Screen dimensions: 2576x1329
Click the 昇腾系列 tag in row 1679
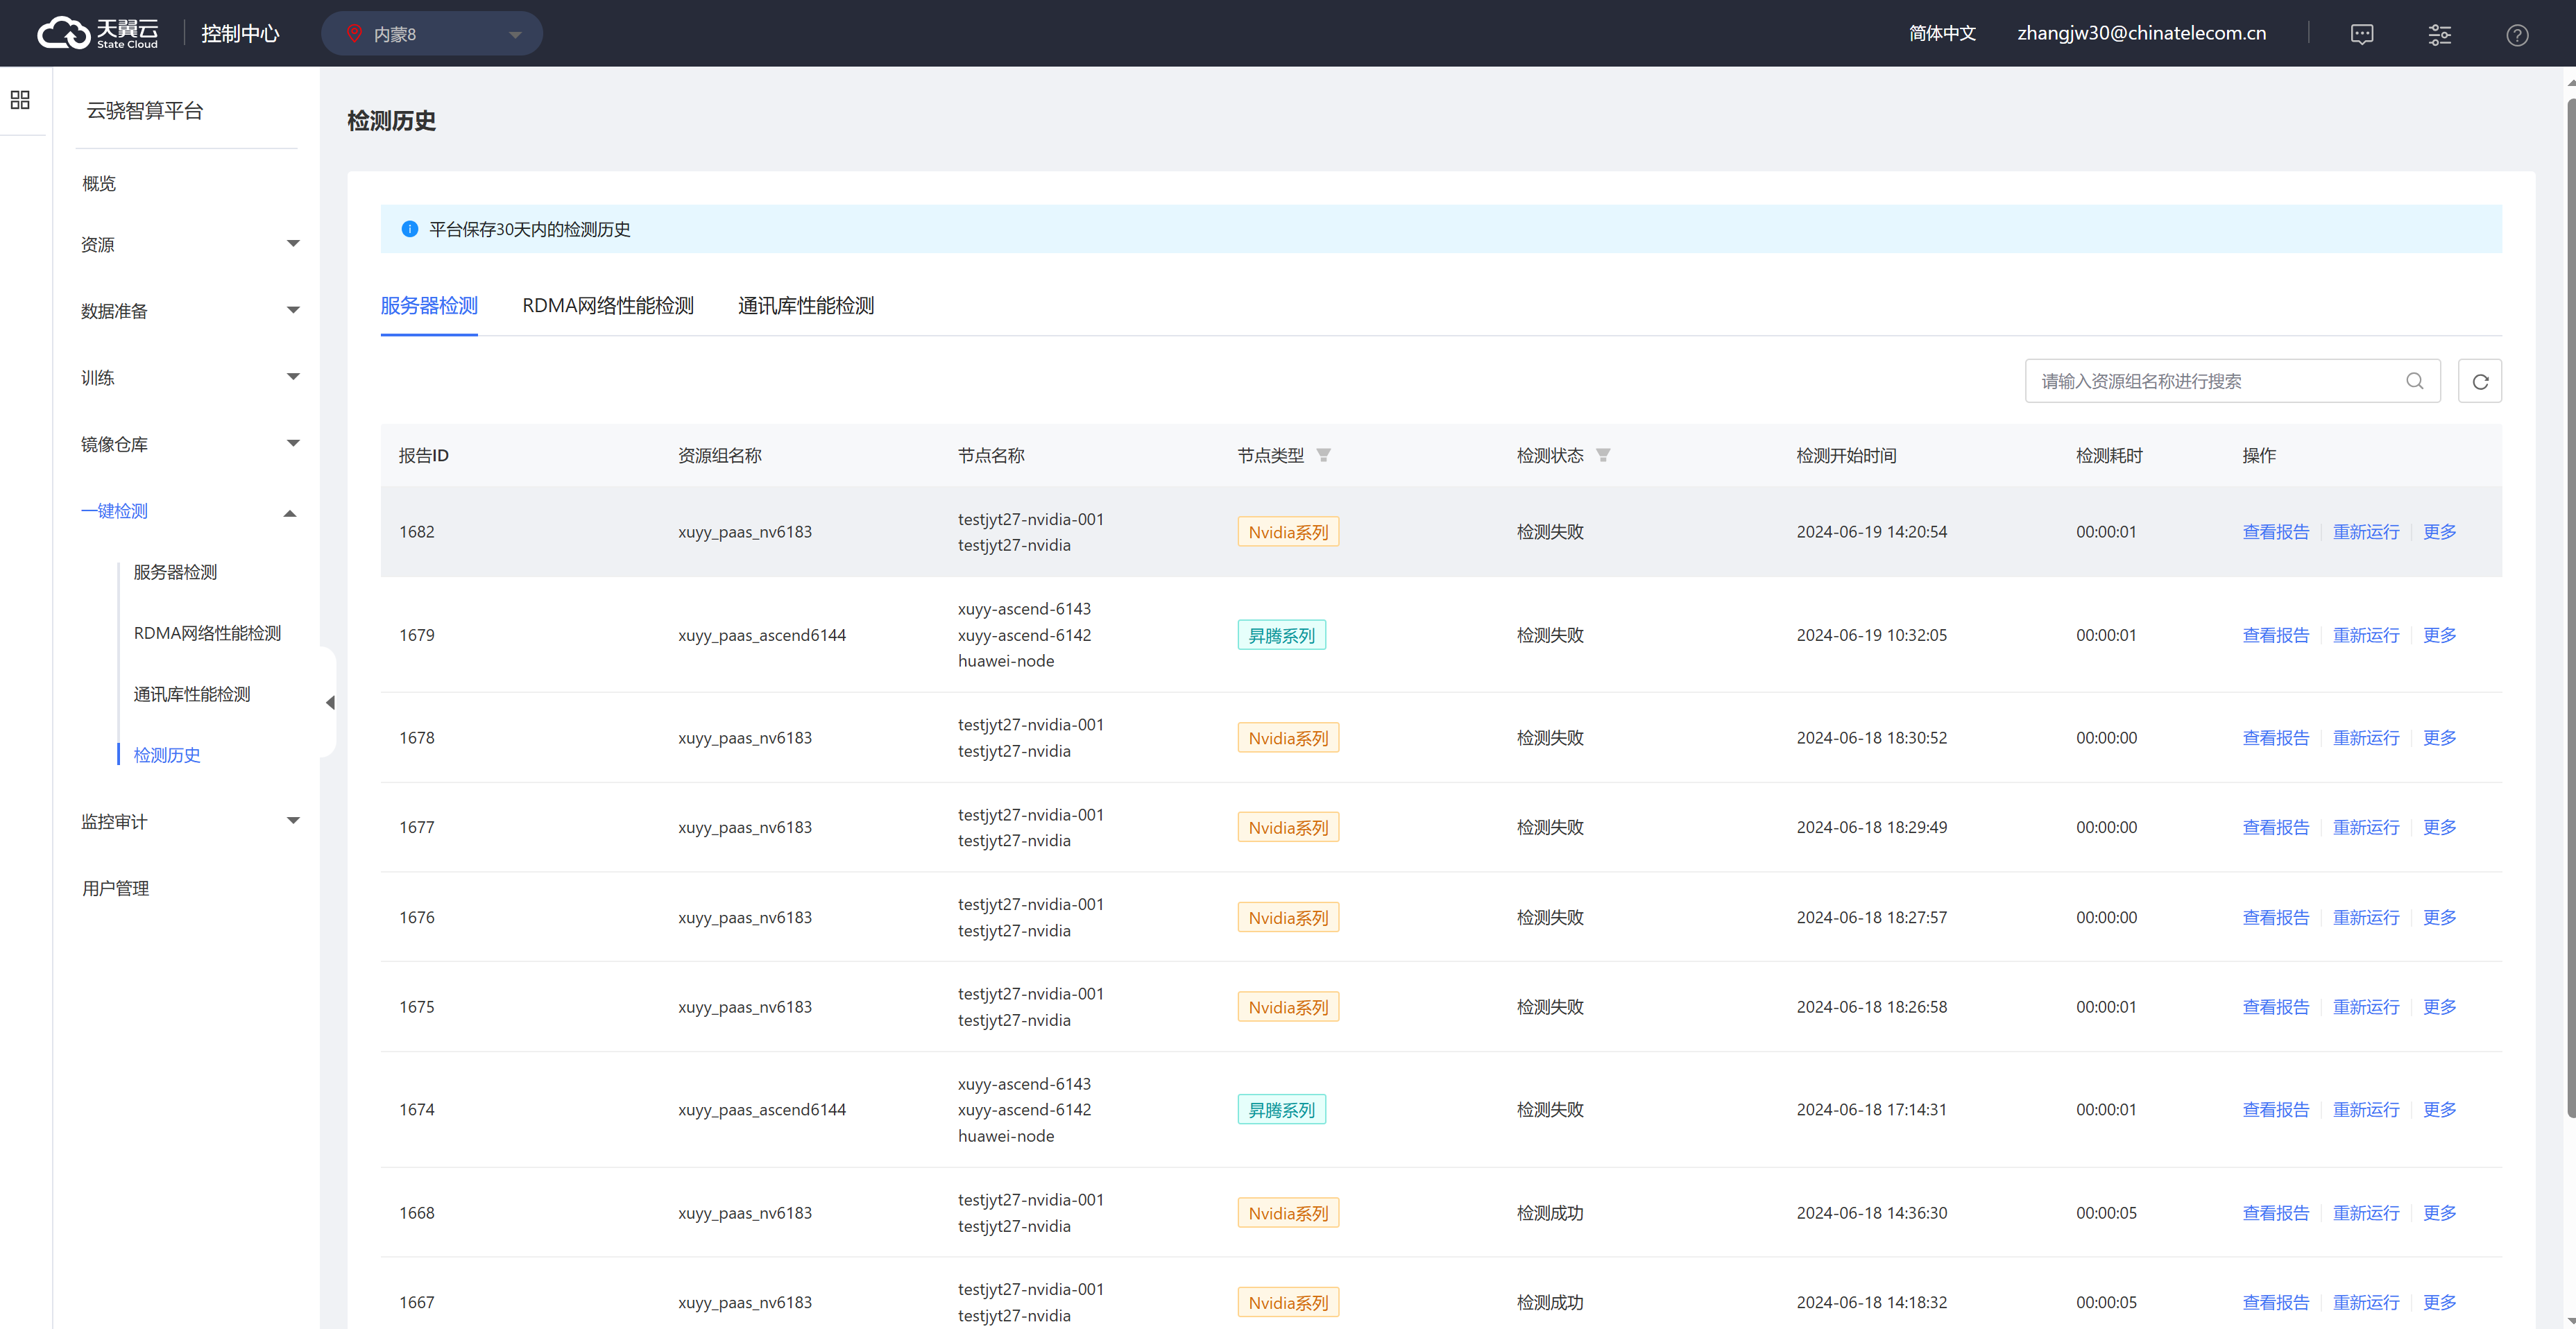point(1282,635)
